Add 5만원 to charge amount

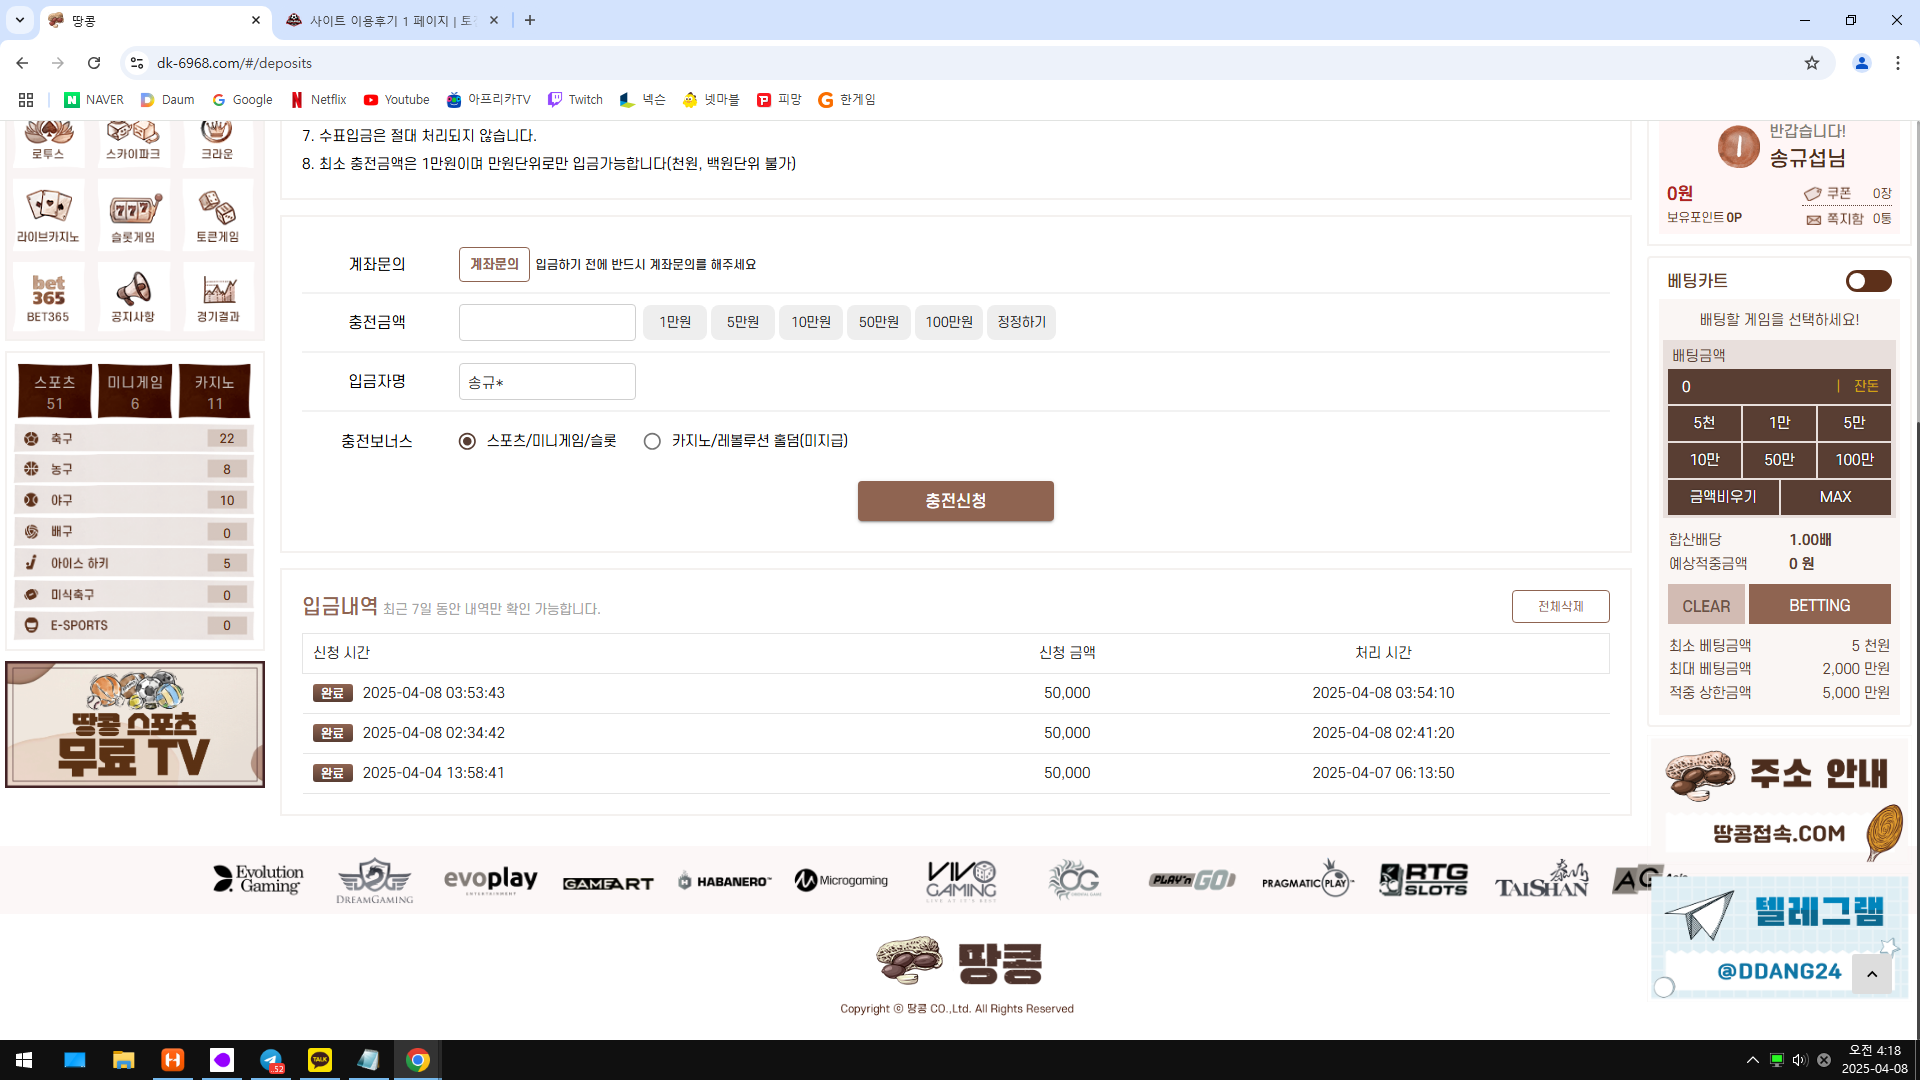tap(743, 322)
